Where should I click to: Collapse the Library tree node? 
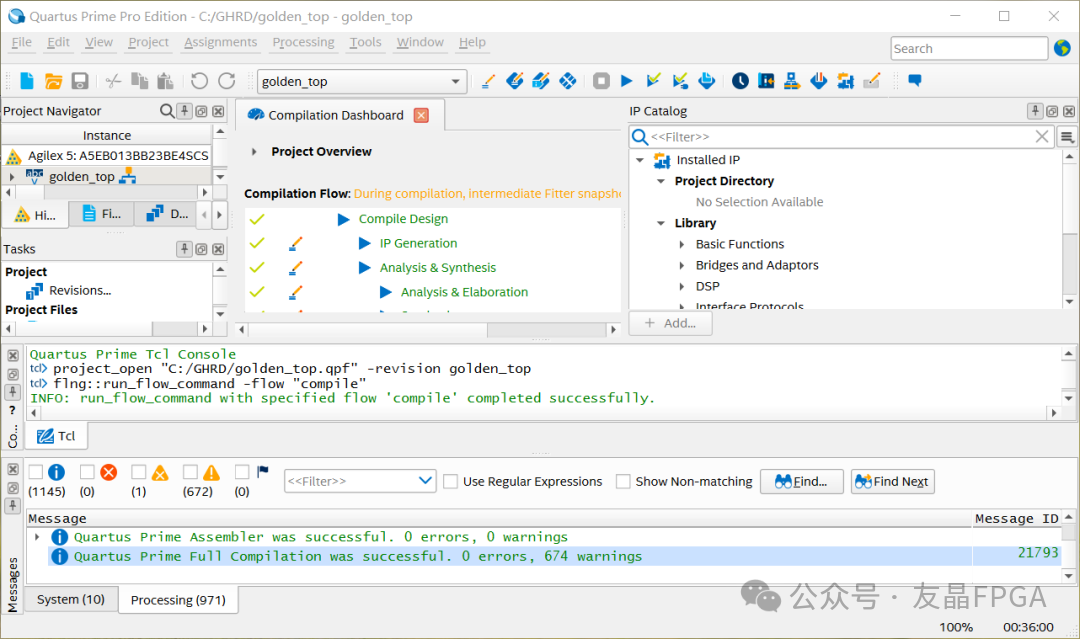(x=661, y=223)
